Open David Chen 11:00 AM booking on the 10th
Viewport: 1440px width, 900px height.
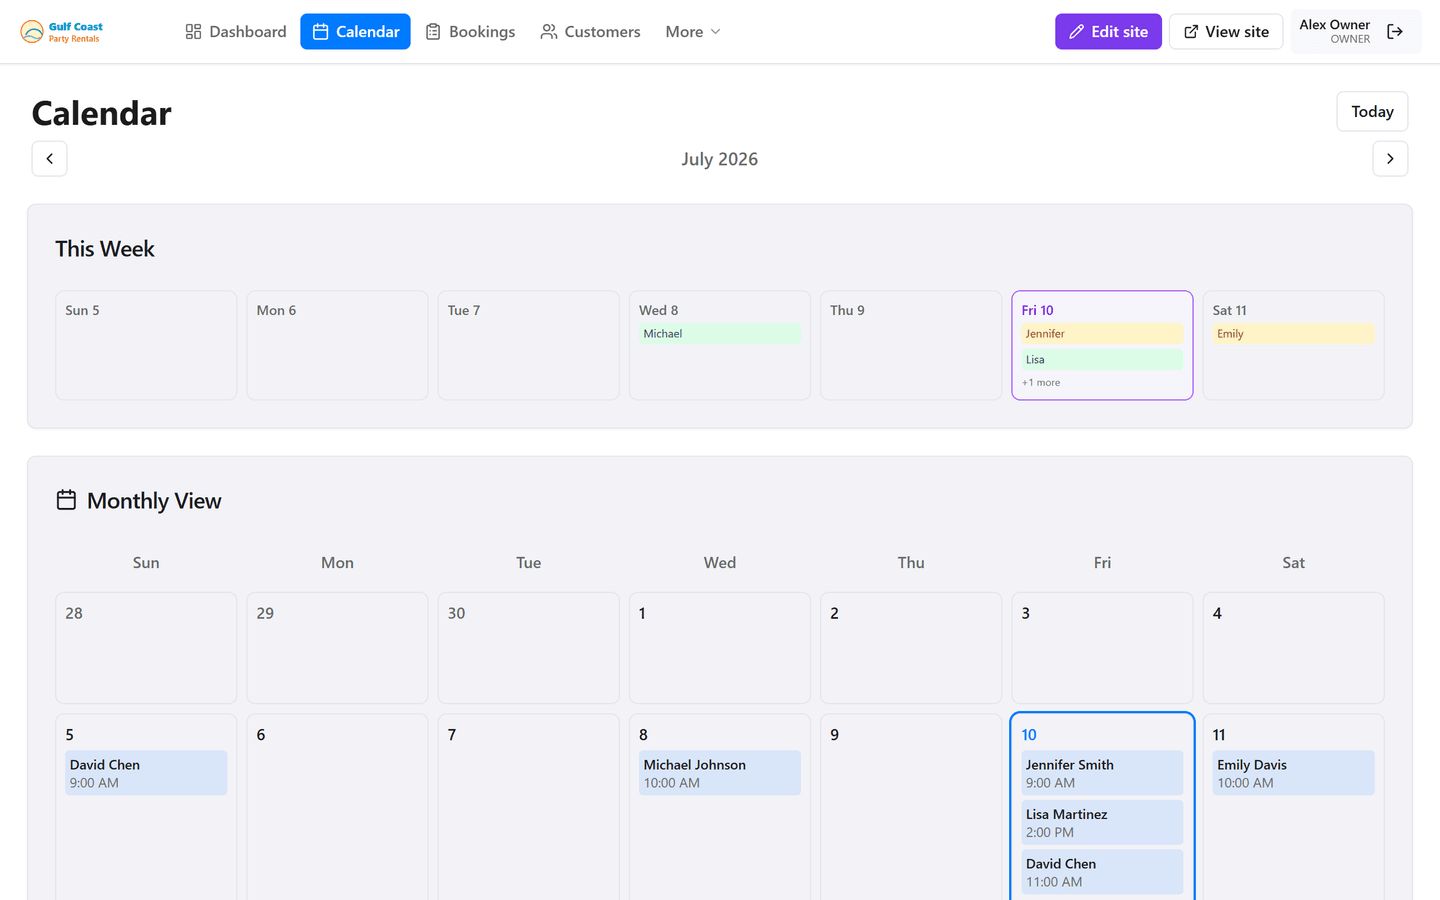(x=1102, y=872)
